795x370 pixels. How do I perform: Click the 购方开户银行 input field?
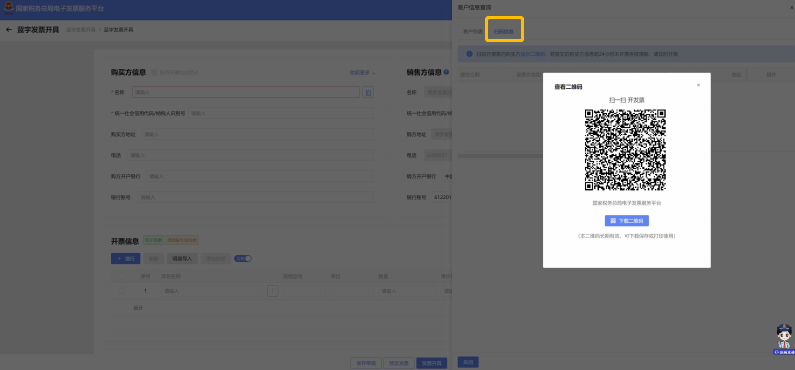point(260,176)
